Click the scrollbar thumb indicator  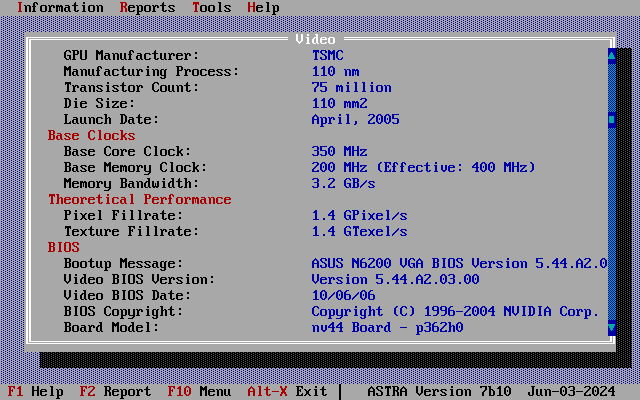point(611,120)
